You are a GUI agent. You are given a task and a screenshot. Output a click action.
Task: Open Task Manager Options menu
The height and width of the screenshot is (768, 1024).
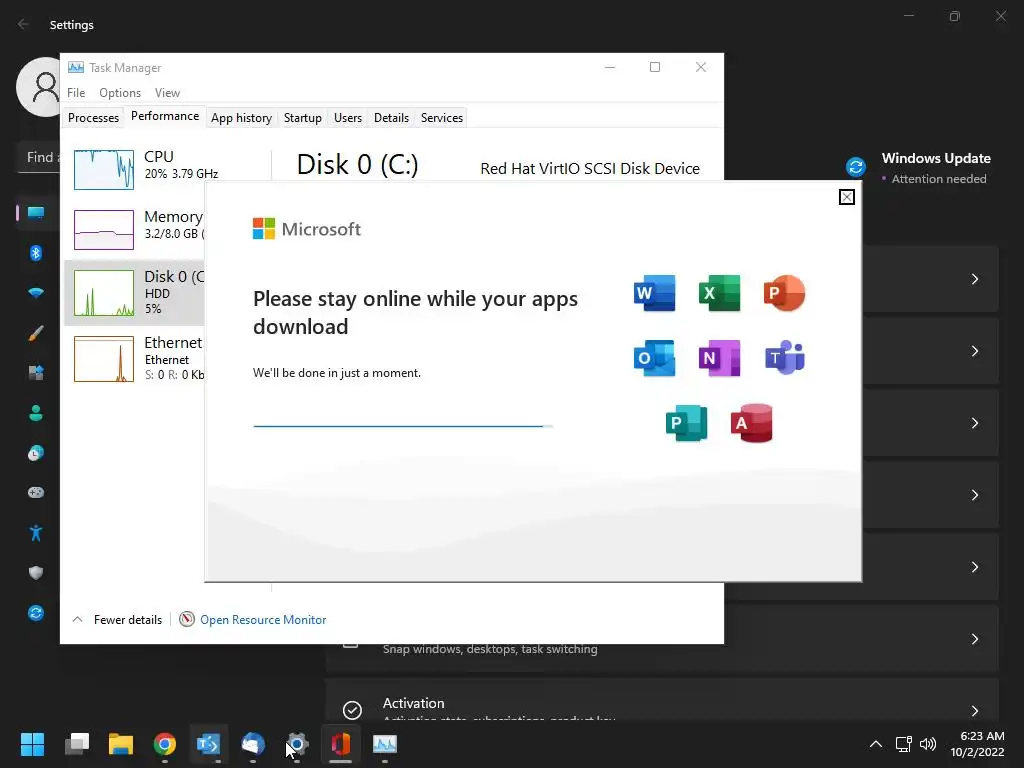pyautogui.click(x=120, y=93)
